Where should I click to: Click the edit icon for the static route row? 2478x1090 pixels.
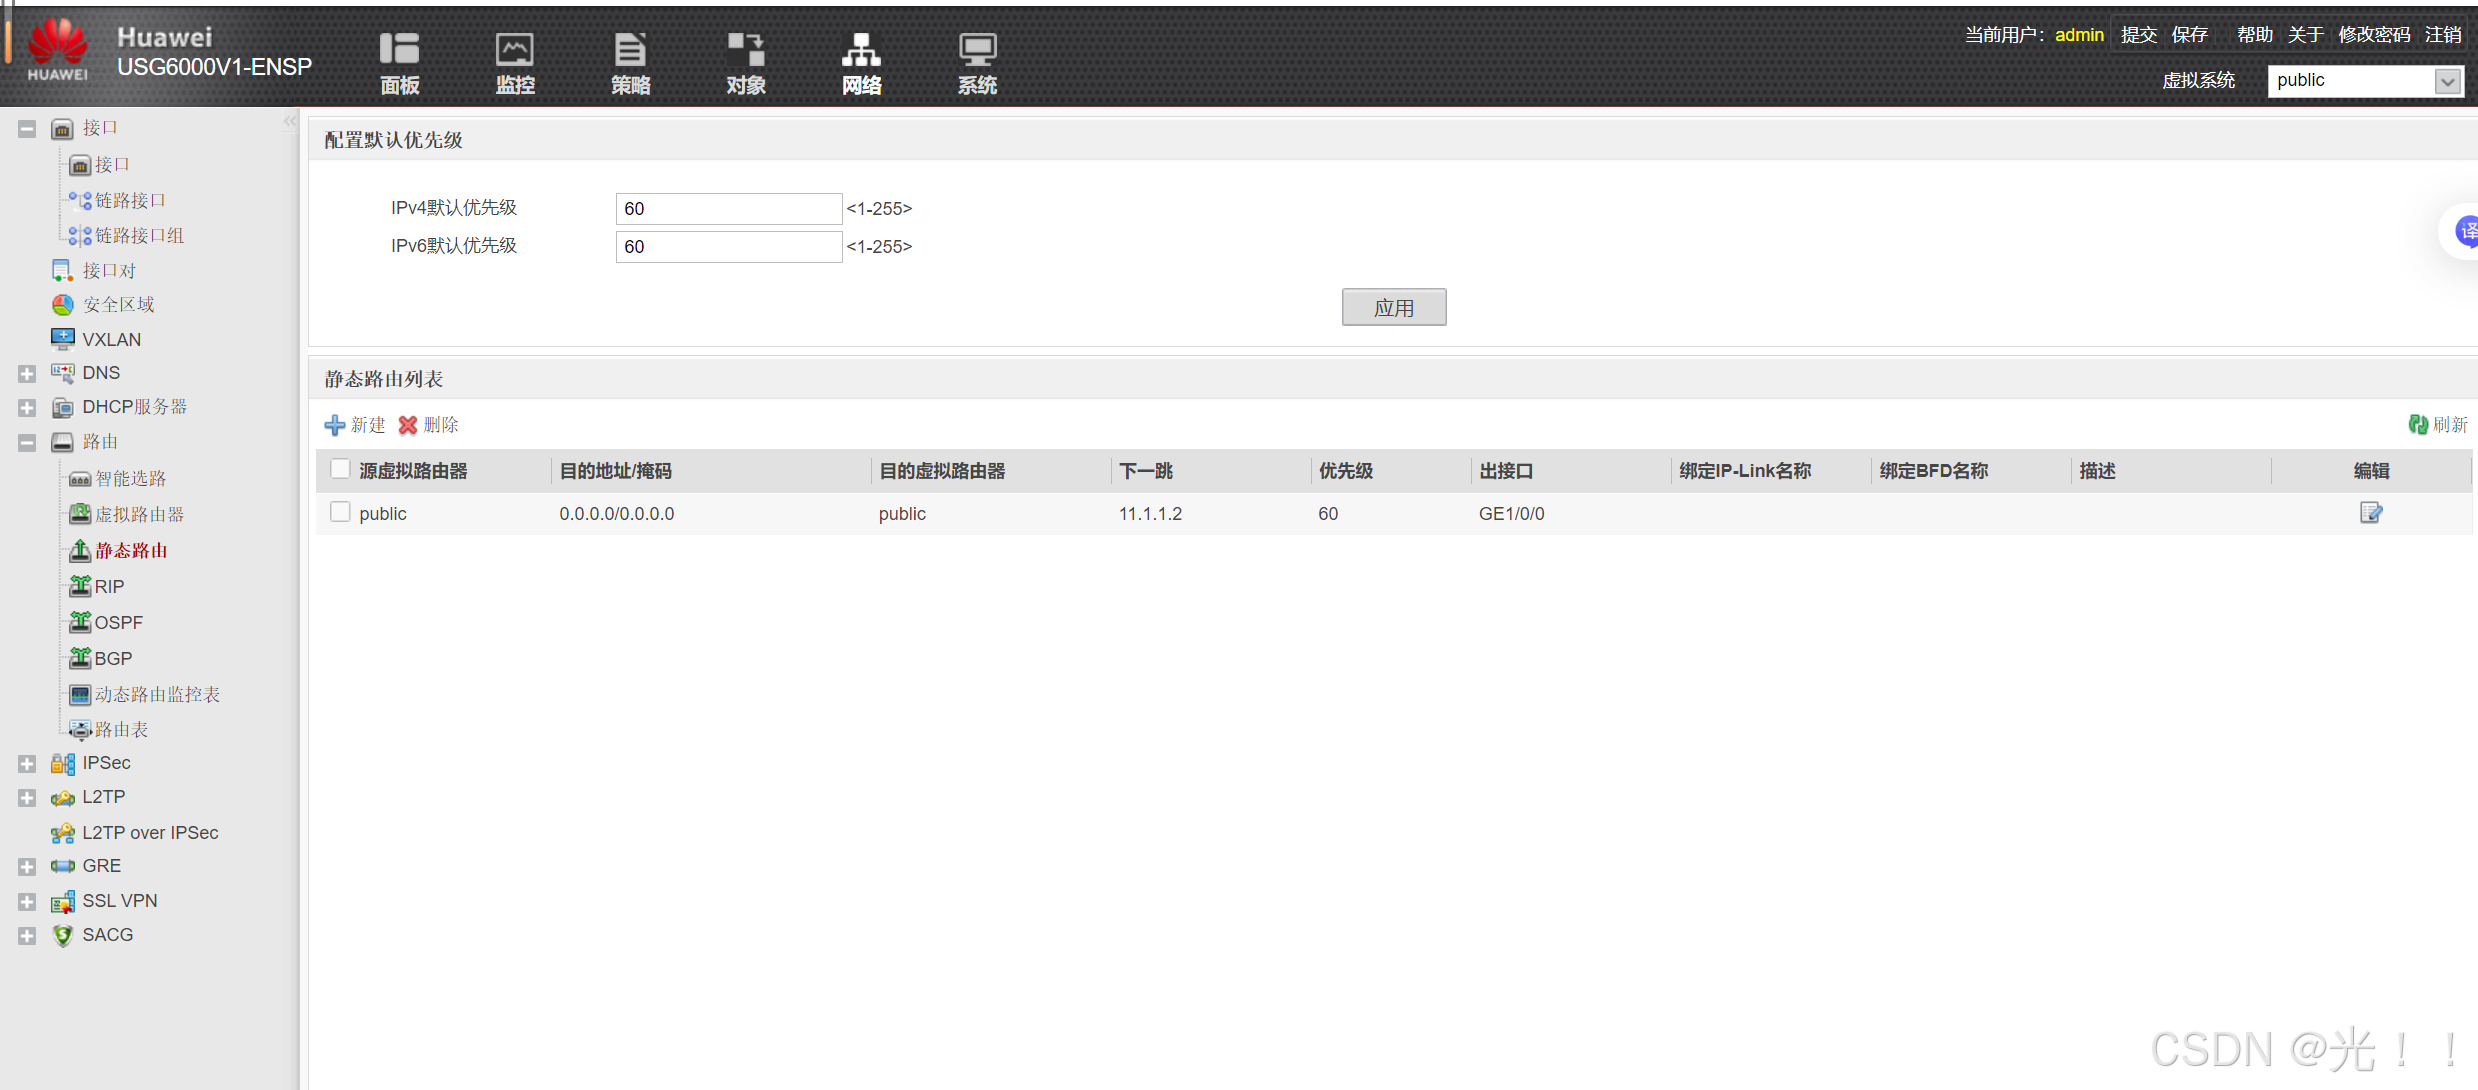click(2371, 513)
